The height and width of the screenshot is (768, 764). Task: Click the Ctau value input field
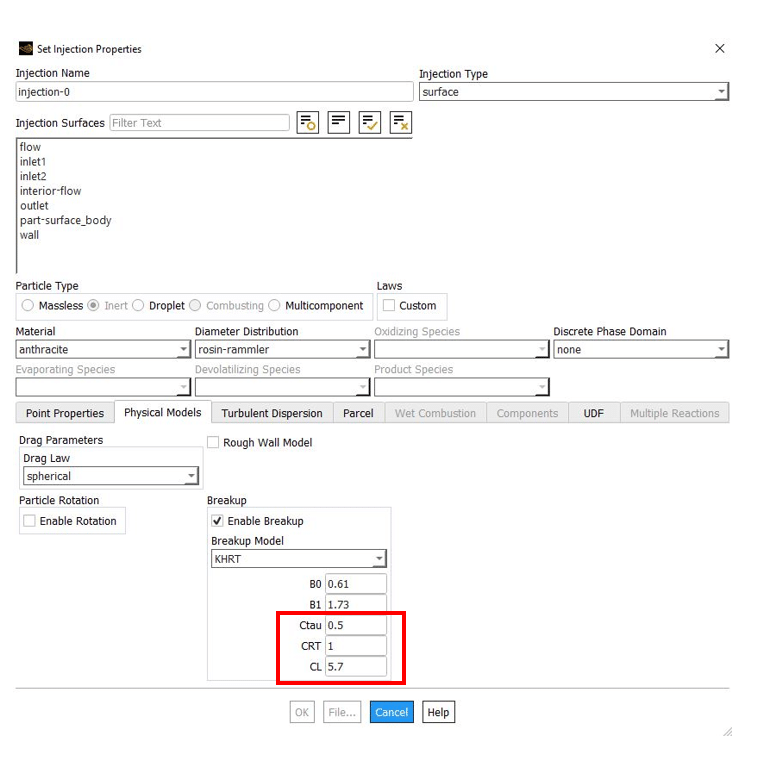click(355, 625)
